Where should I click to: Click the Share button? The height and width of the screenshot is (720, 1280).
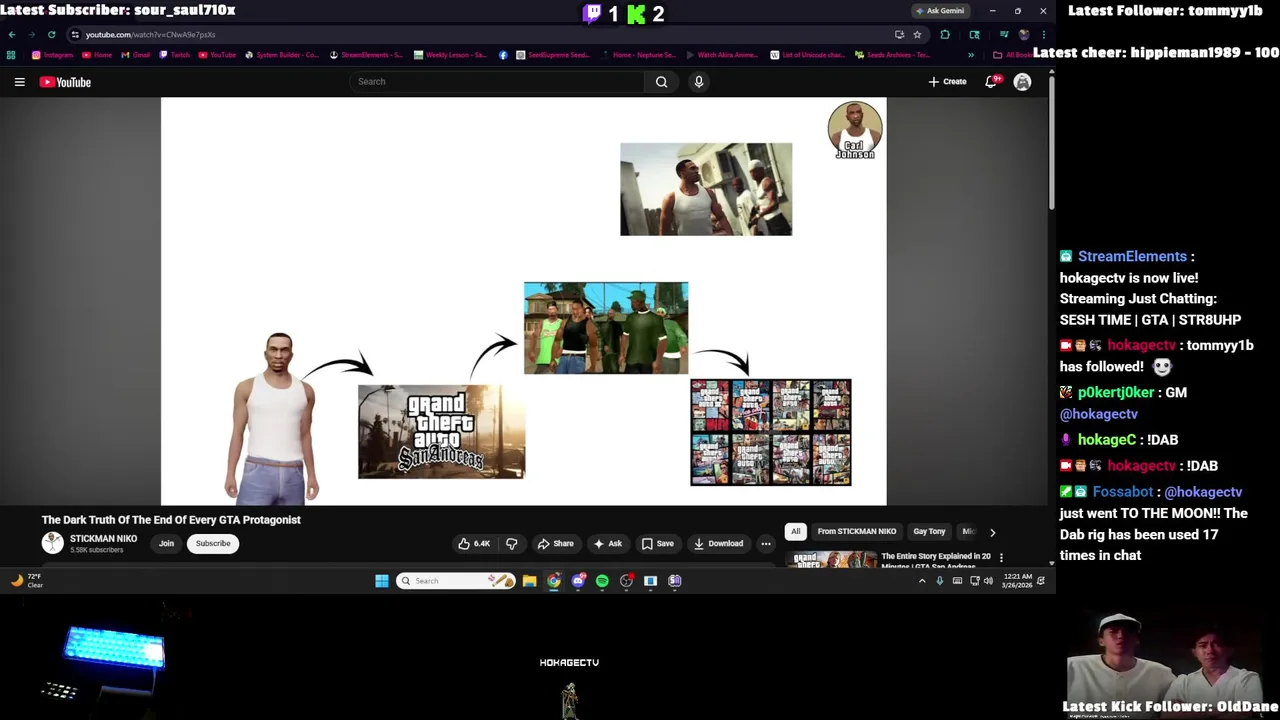555,544
